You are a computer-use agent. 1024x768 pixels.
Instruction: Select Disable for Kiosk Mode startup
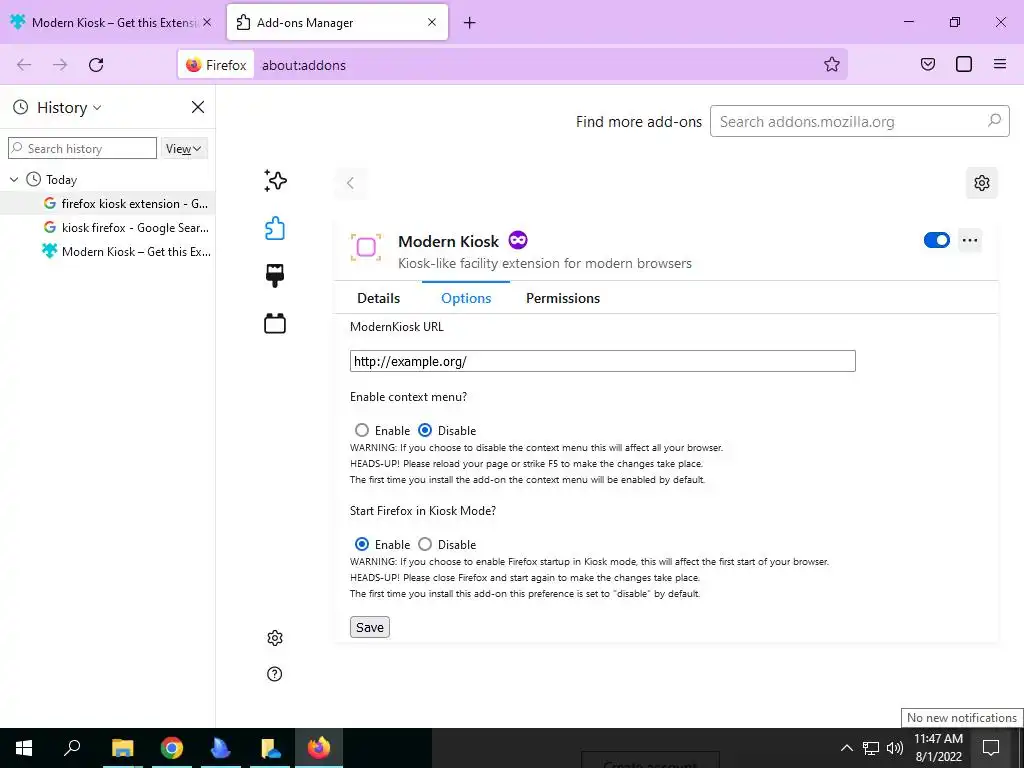click(425, 544)
